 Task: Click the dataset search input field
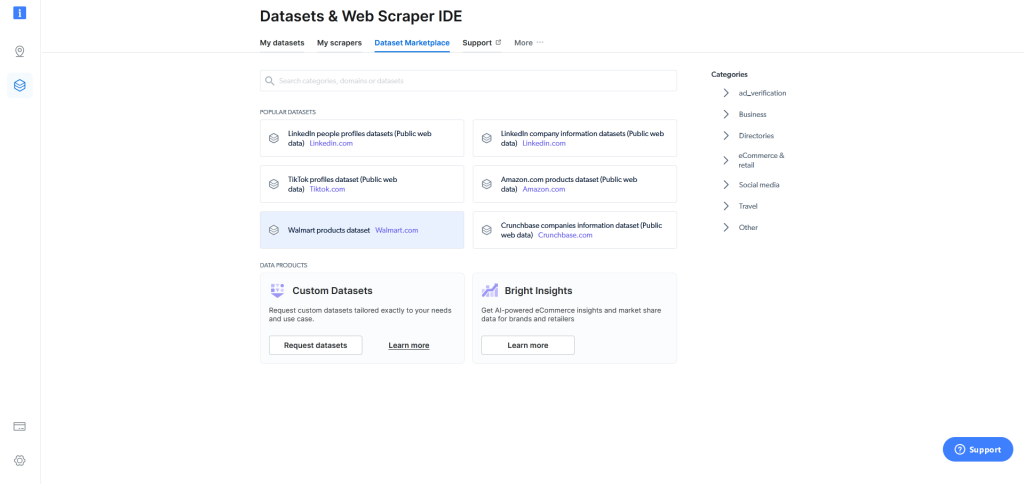(470, 81)
